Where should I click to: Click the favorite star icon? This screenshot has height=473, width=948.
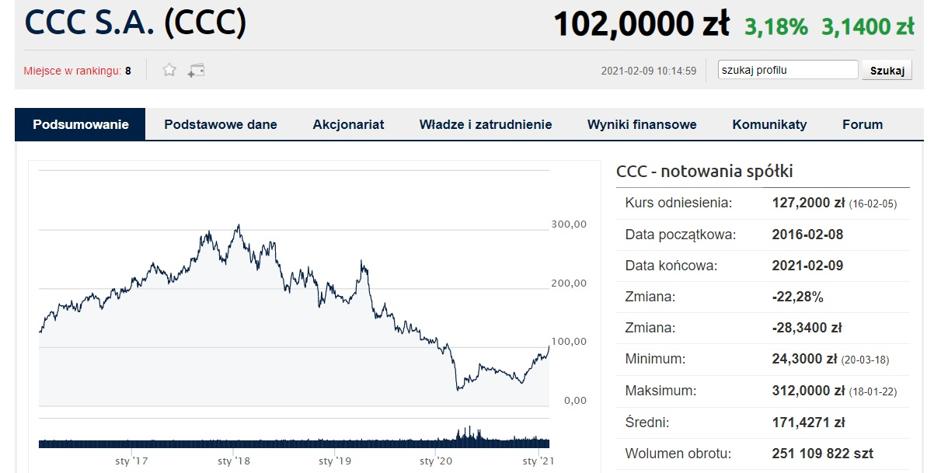[170, 70]
